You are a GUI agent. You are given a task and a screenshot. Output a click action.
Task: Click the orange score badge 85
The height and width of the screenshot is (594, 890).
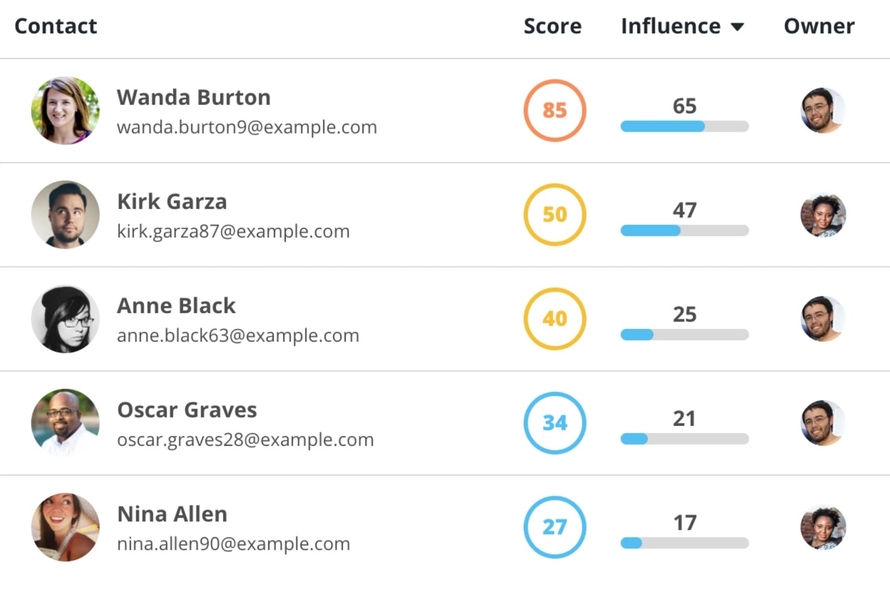[x=555, y=110]
